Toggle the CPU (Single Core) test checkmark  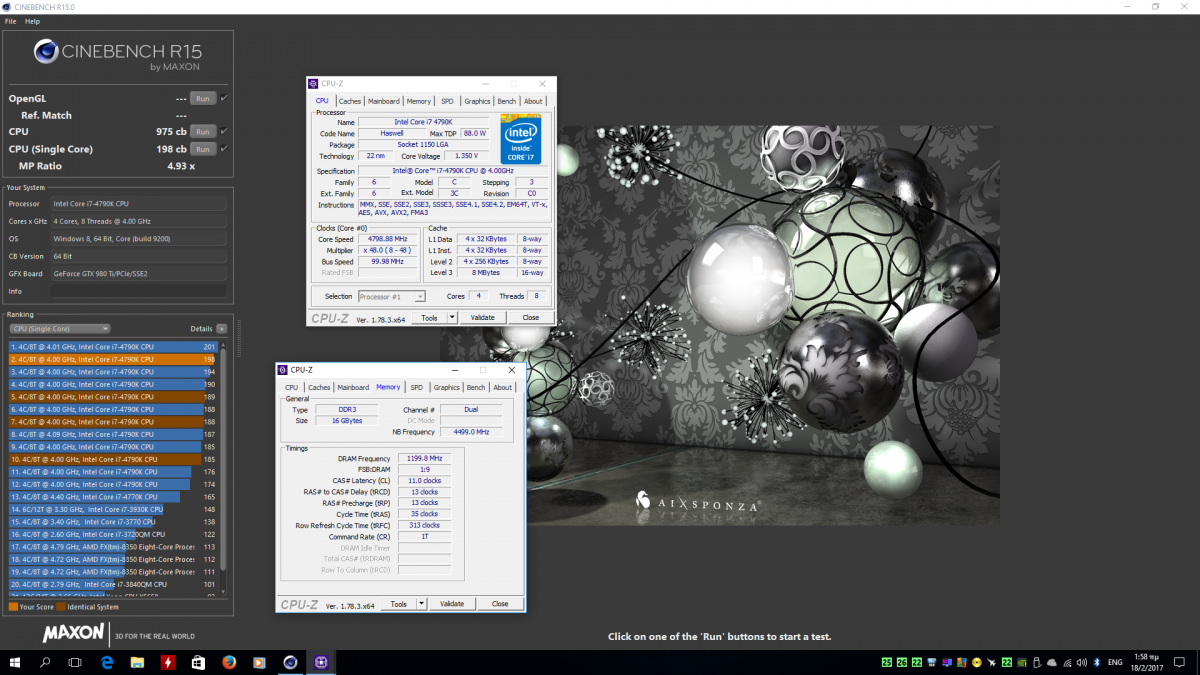click(x=224, y=148)
